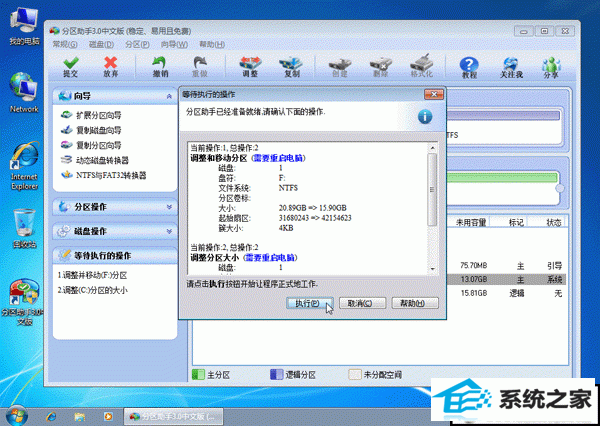Click the purple partition bar in disk map
Image resolution: width=600 pixels, height=426 pixels.
503,116
